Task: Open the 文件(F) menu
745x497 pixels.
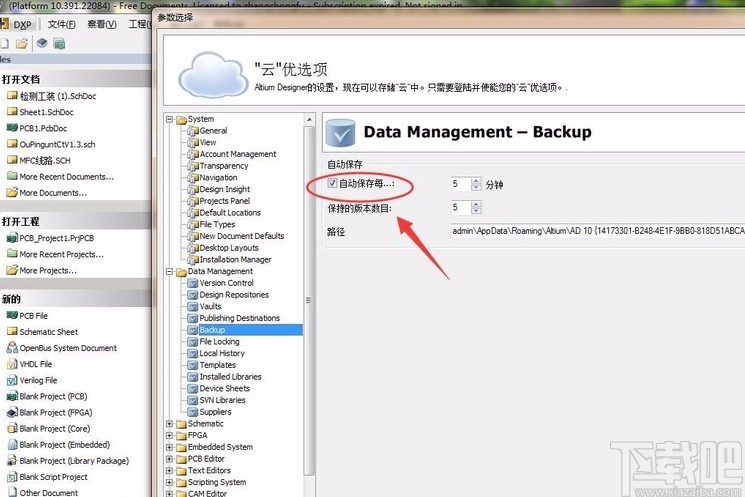Action: coord(61,24)
